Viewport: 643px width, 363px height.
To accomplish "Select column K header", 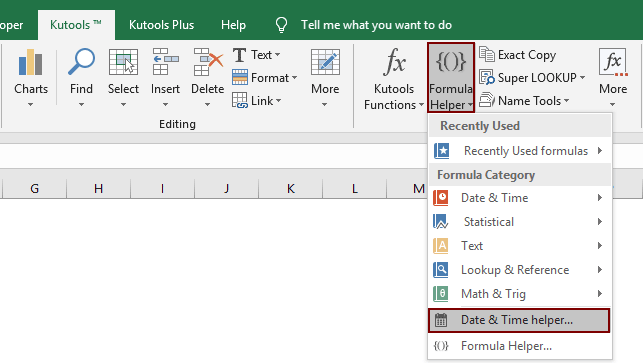I will tap(291, 188).
